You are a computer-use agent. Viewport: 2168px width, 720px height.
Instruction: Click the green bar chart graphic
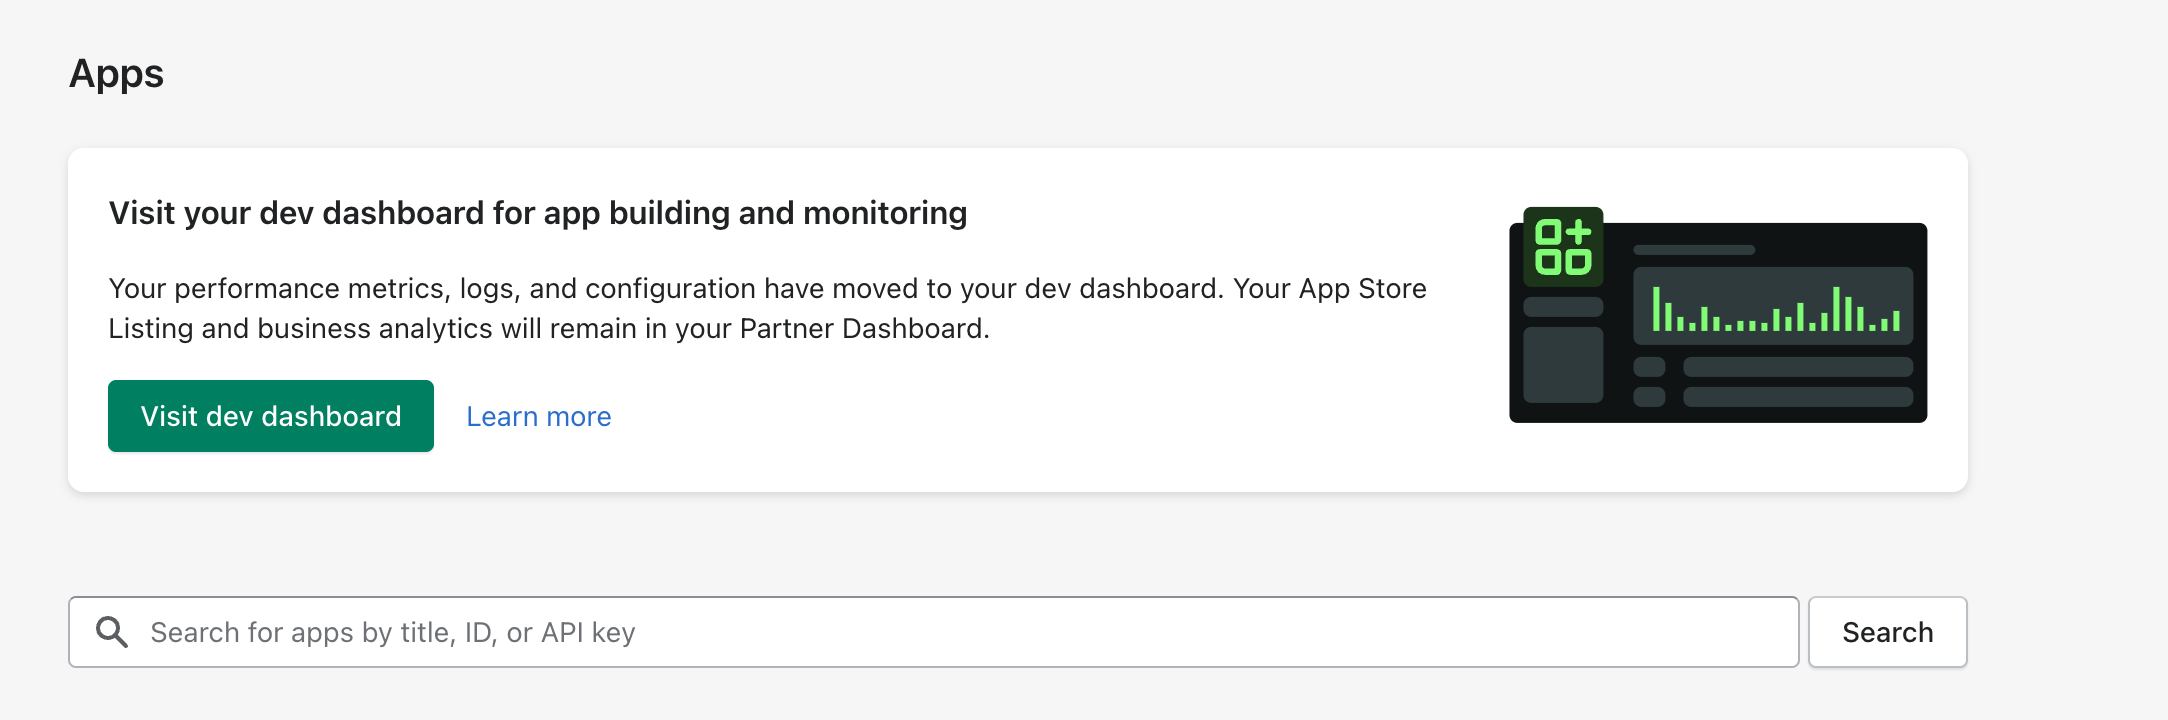1776,312
